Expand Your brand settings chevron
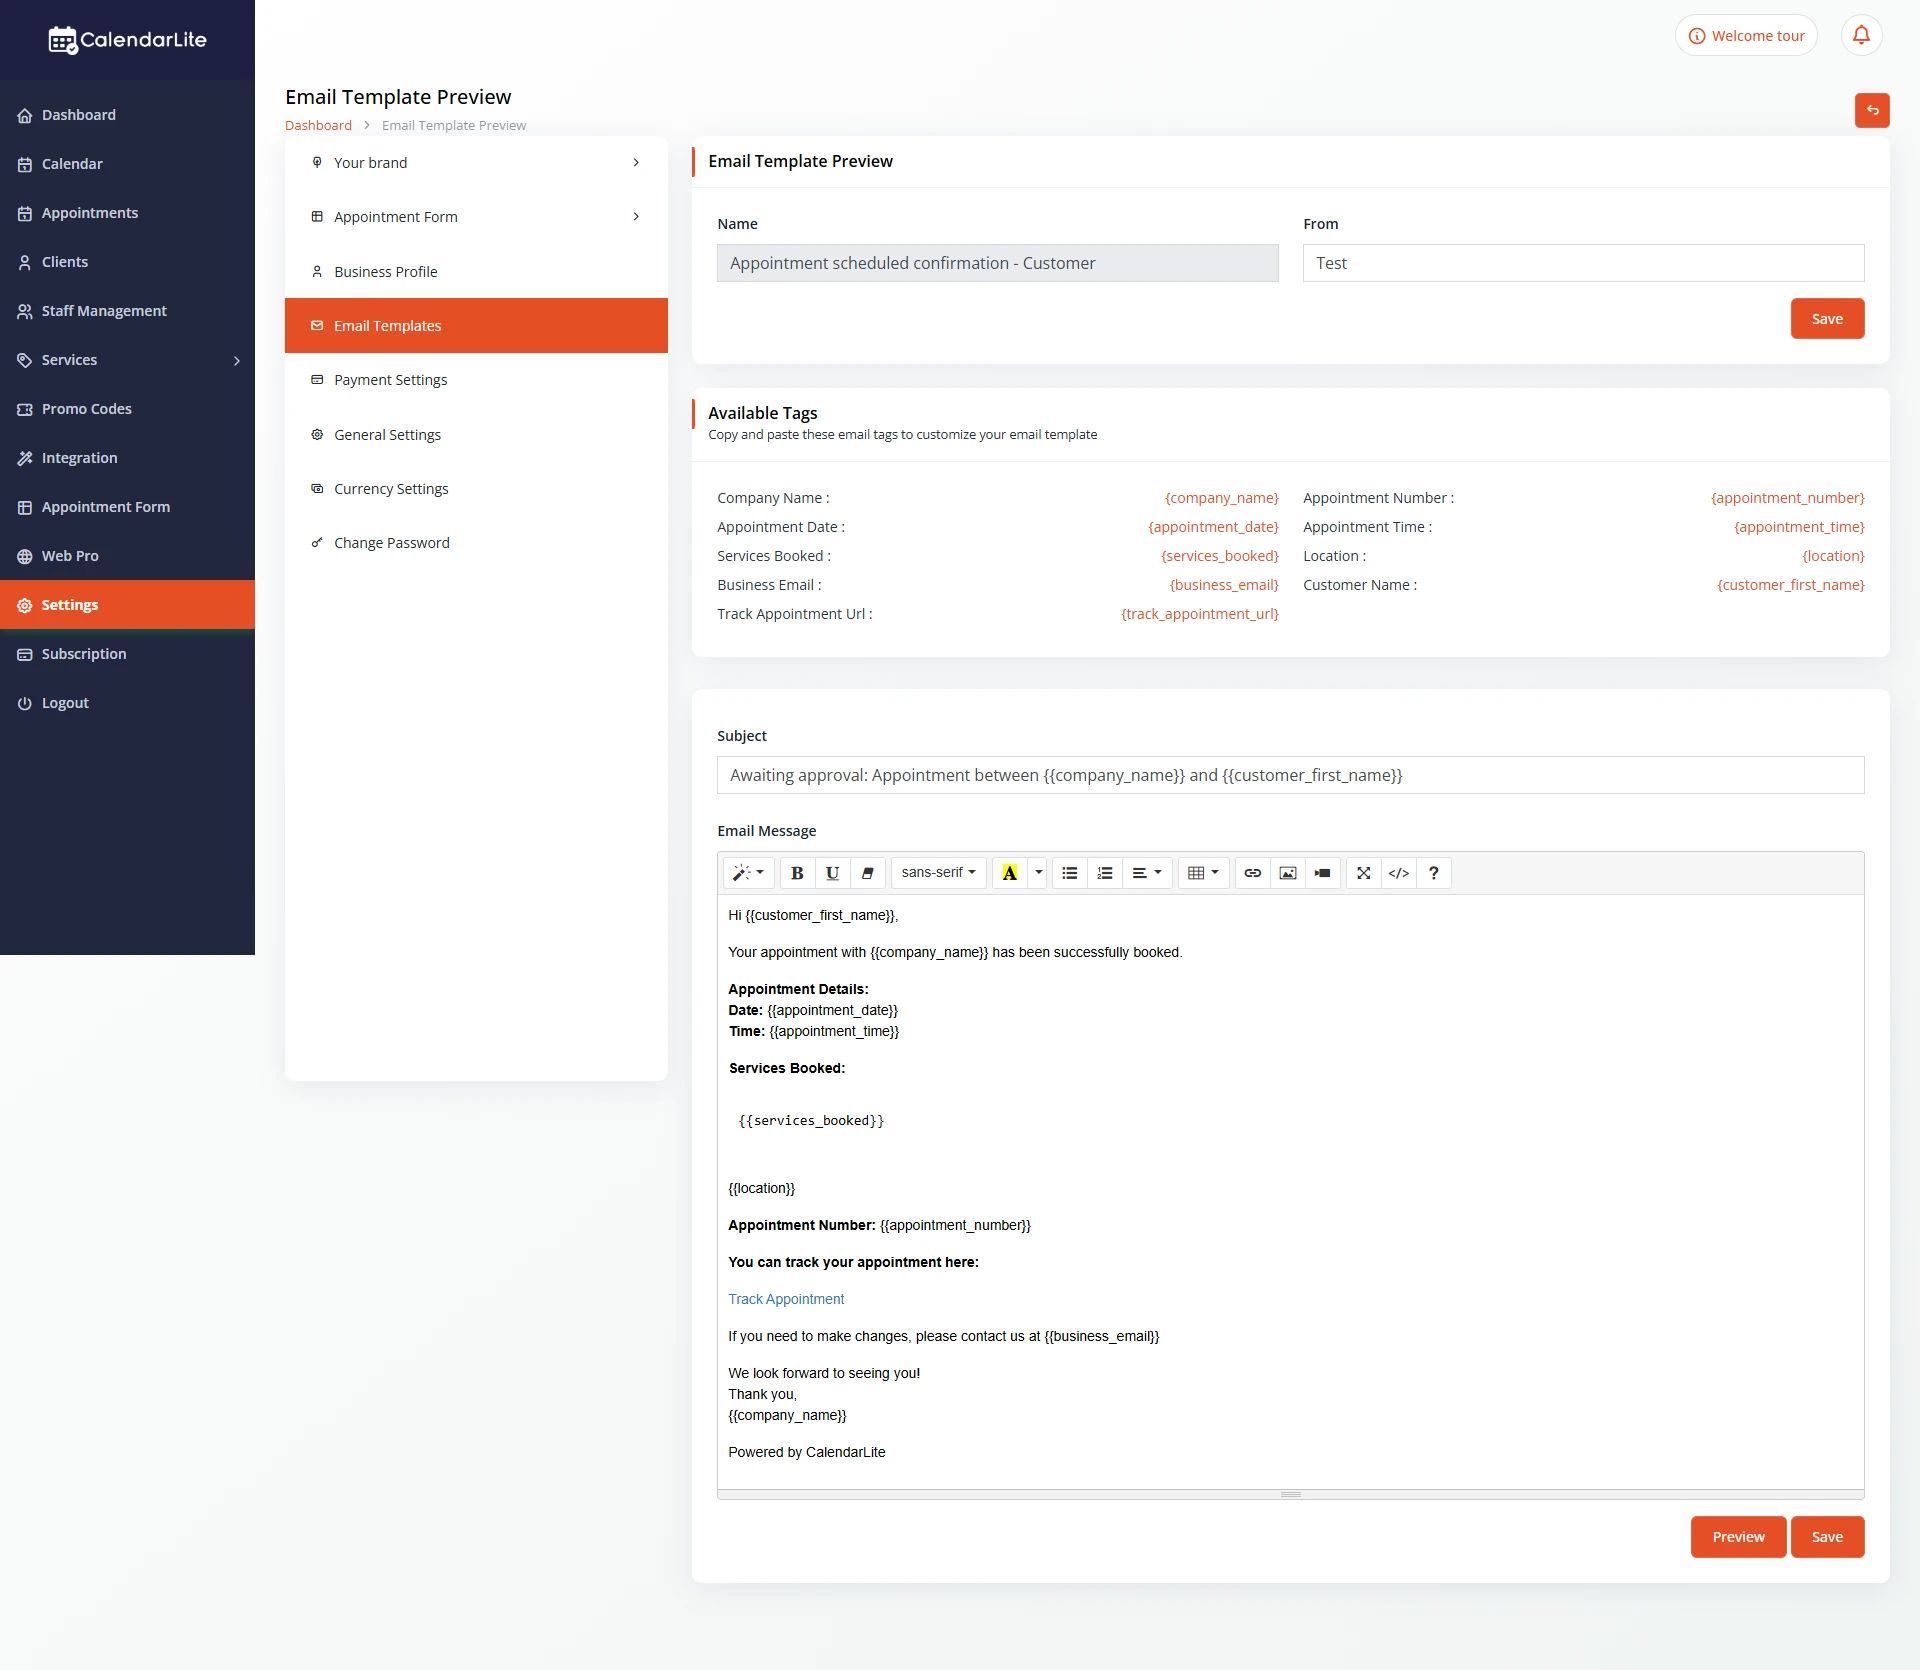This screenshot has width=1920, height=1670. pos(636,162)
